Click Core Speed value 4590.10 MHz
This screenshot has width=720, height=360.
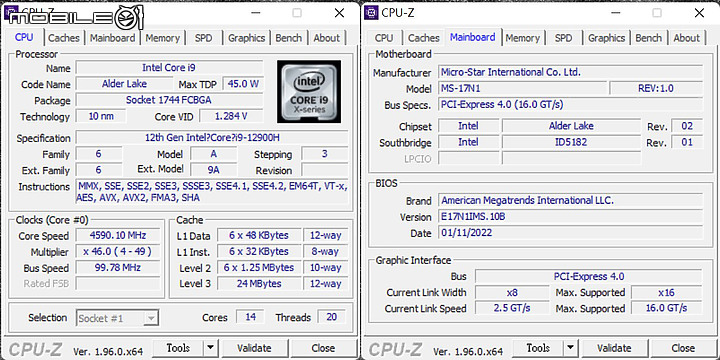118,236
